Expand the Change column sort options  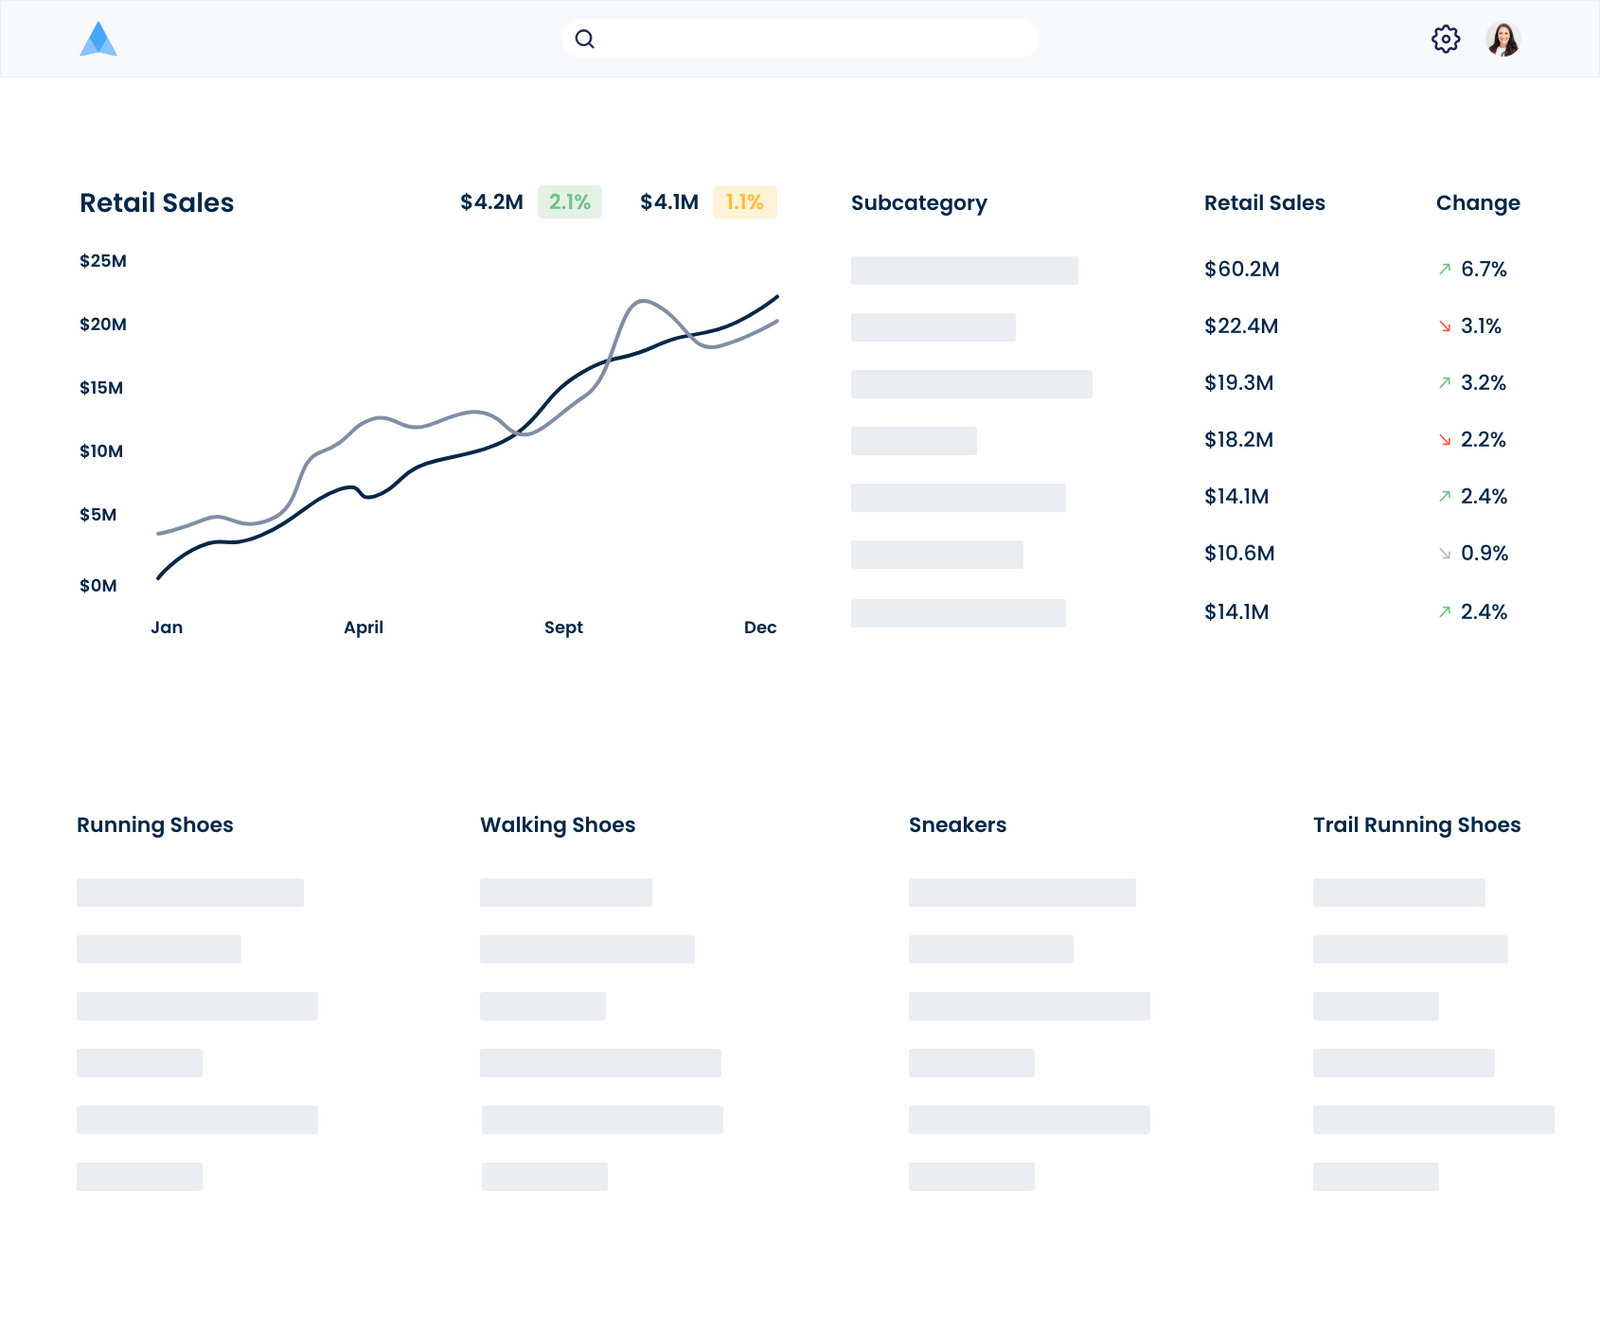(x=1478, y=202)
